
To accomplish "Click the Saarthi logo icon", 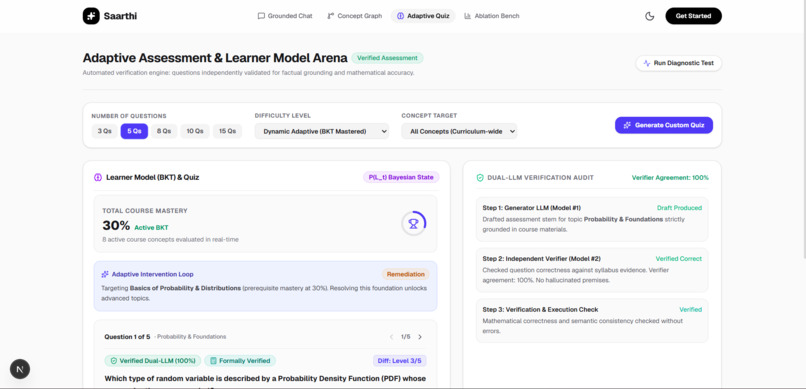I will (91, 16).
